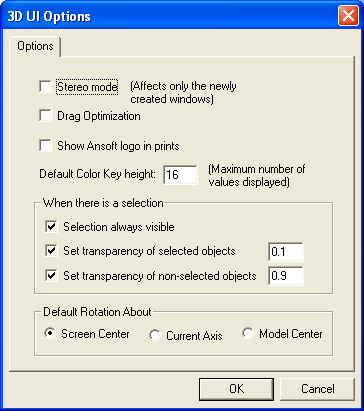Confirm settings with the OK button
The height and width of the screenshot is (411, 364).
tap(236, 389)
